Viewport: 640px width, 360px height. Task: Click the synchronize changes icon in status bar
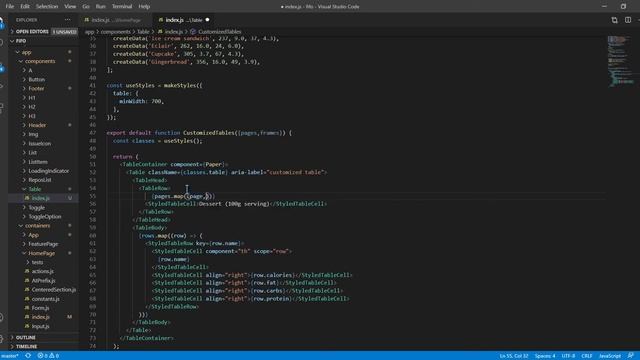(x=28, y=356)
